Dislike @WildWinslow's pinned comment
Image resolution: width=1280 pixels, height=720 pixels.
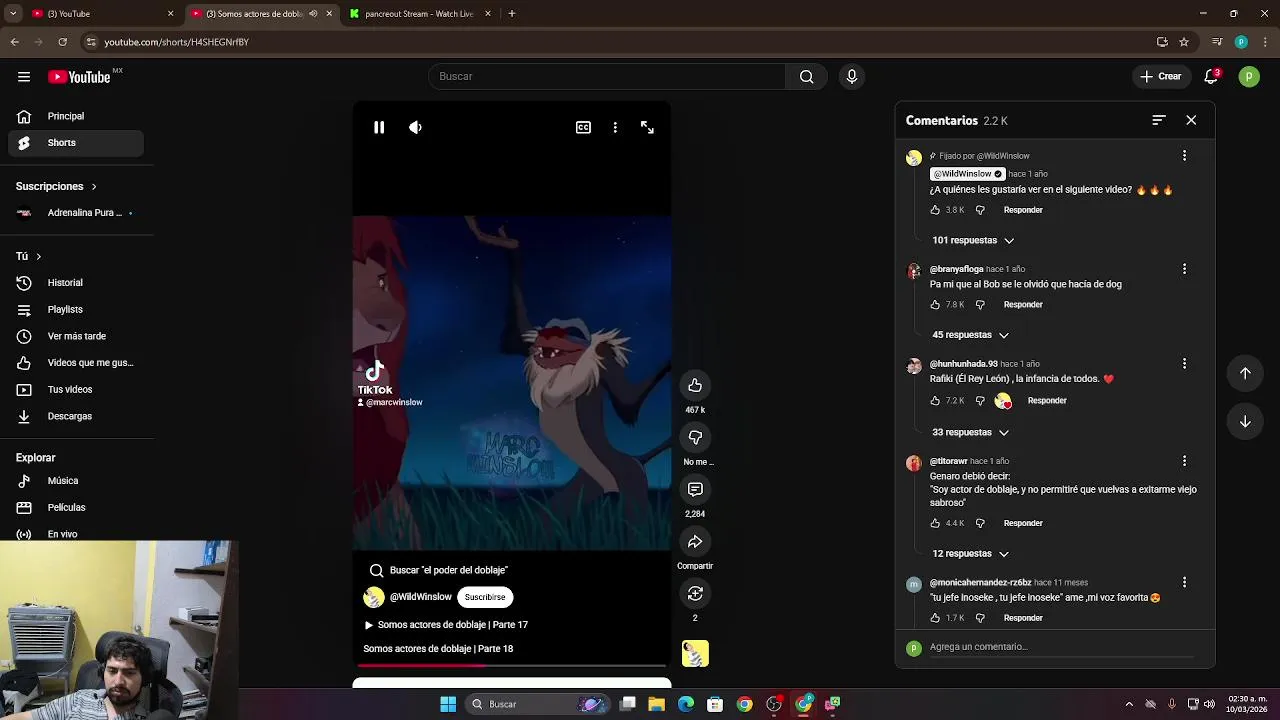tap(980, 210)
